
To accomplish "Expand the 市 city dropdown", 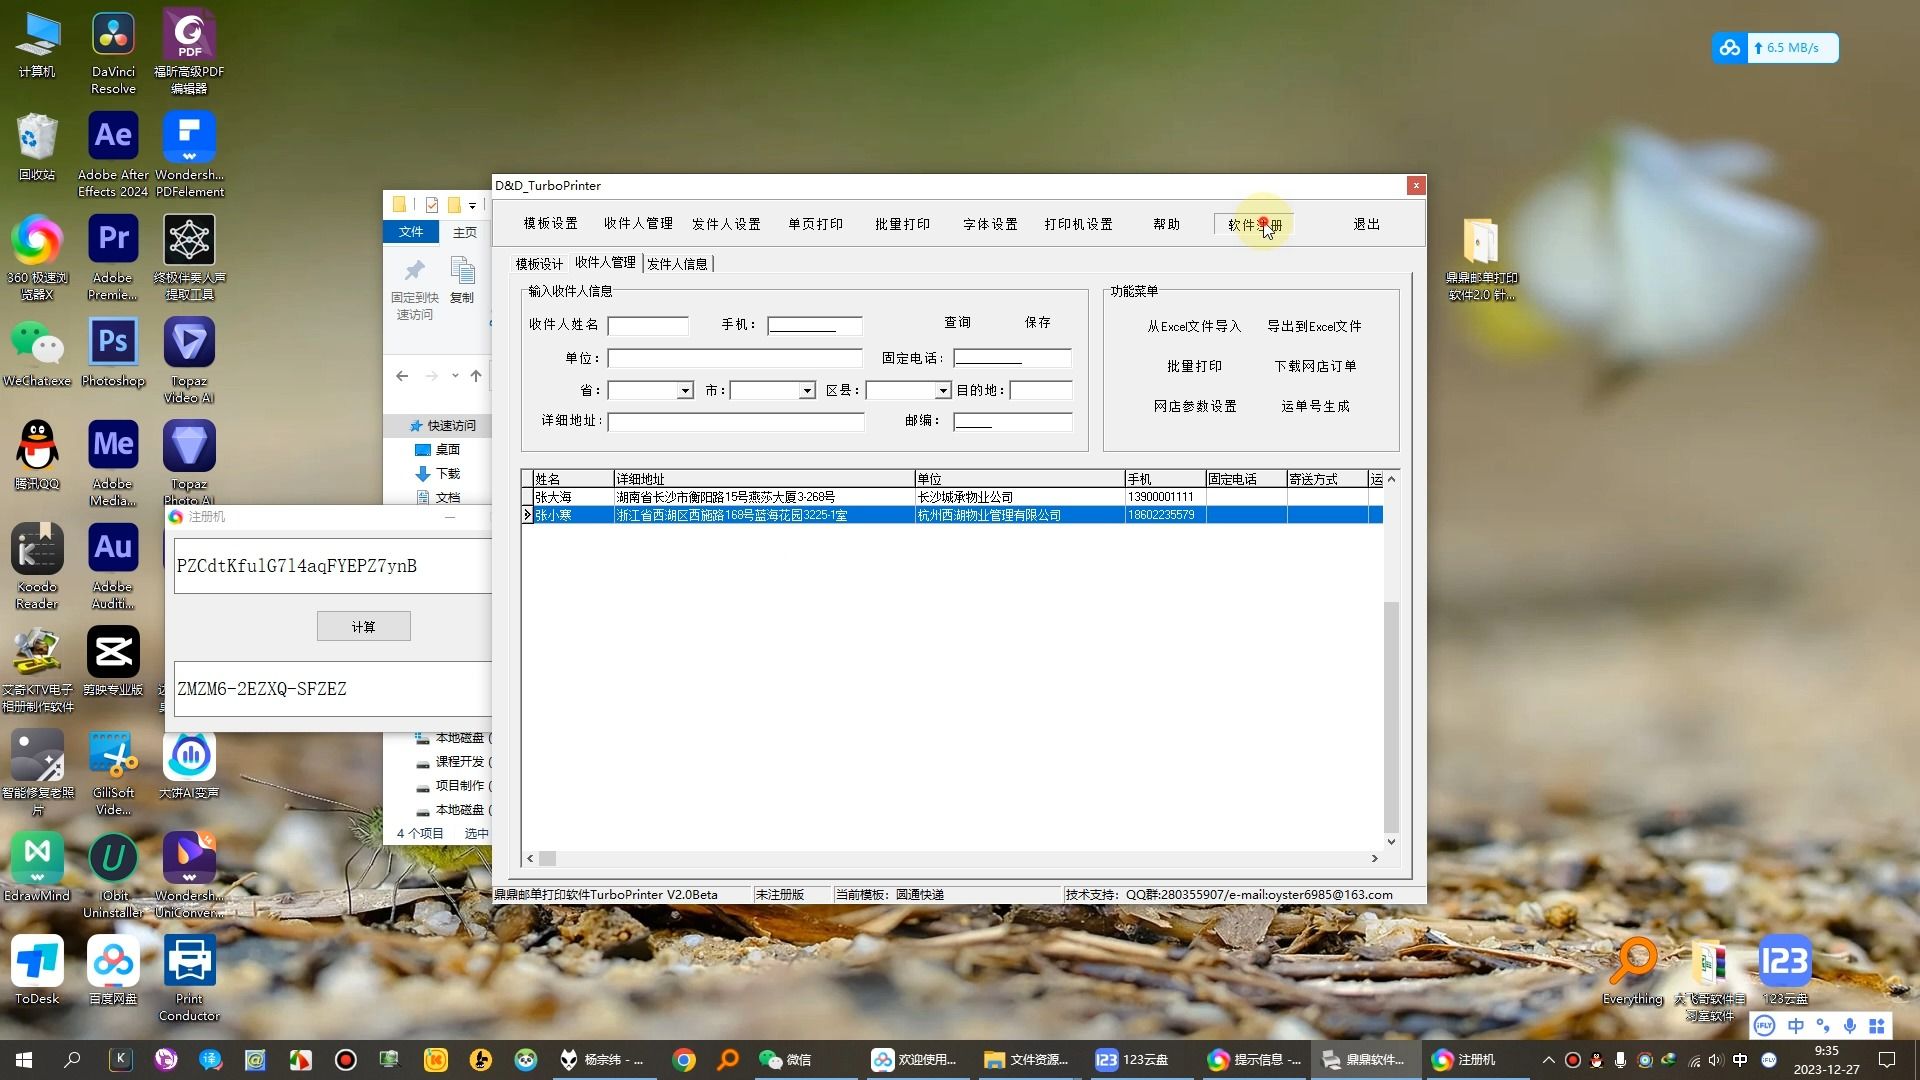I will click(807, 391).
